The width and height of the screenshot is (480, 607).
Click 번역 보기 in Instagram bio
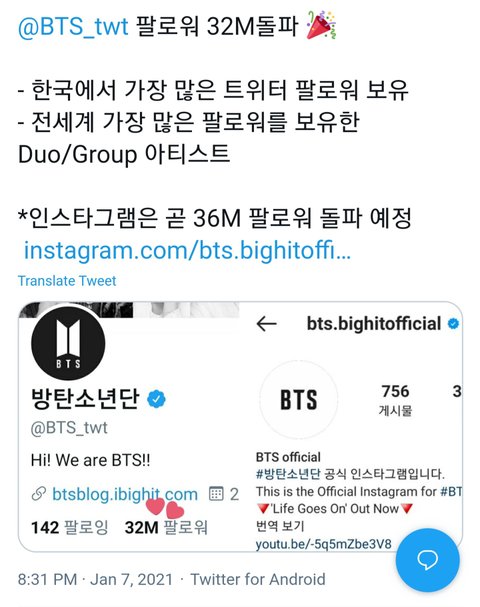[x=280, y=526]
